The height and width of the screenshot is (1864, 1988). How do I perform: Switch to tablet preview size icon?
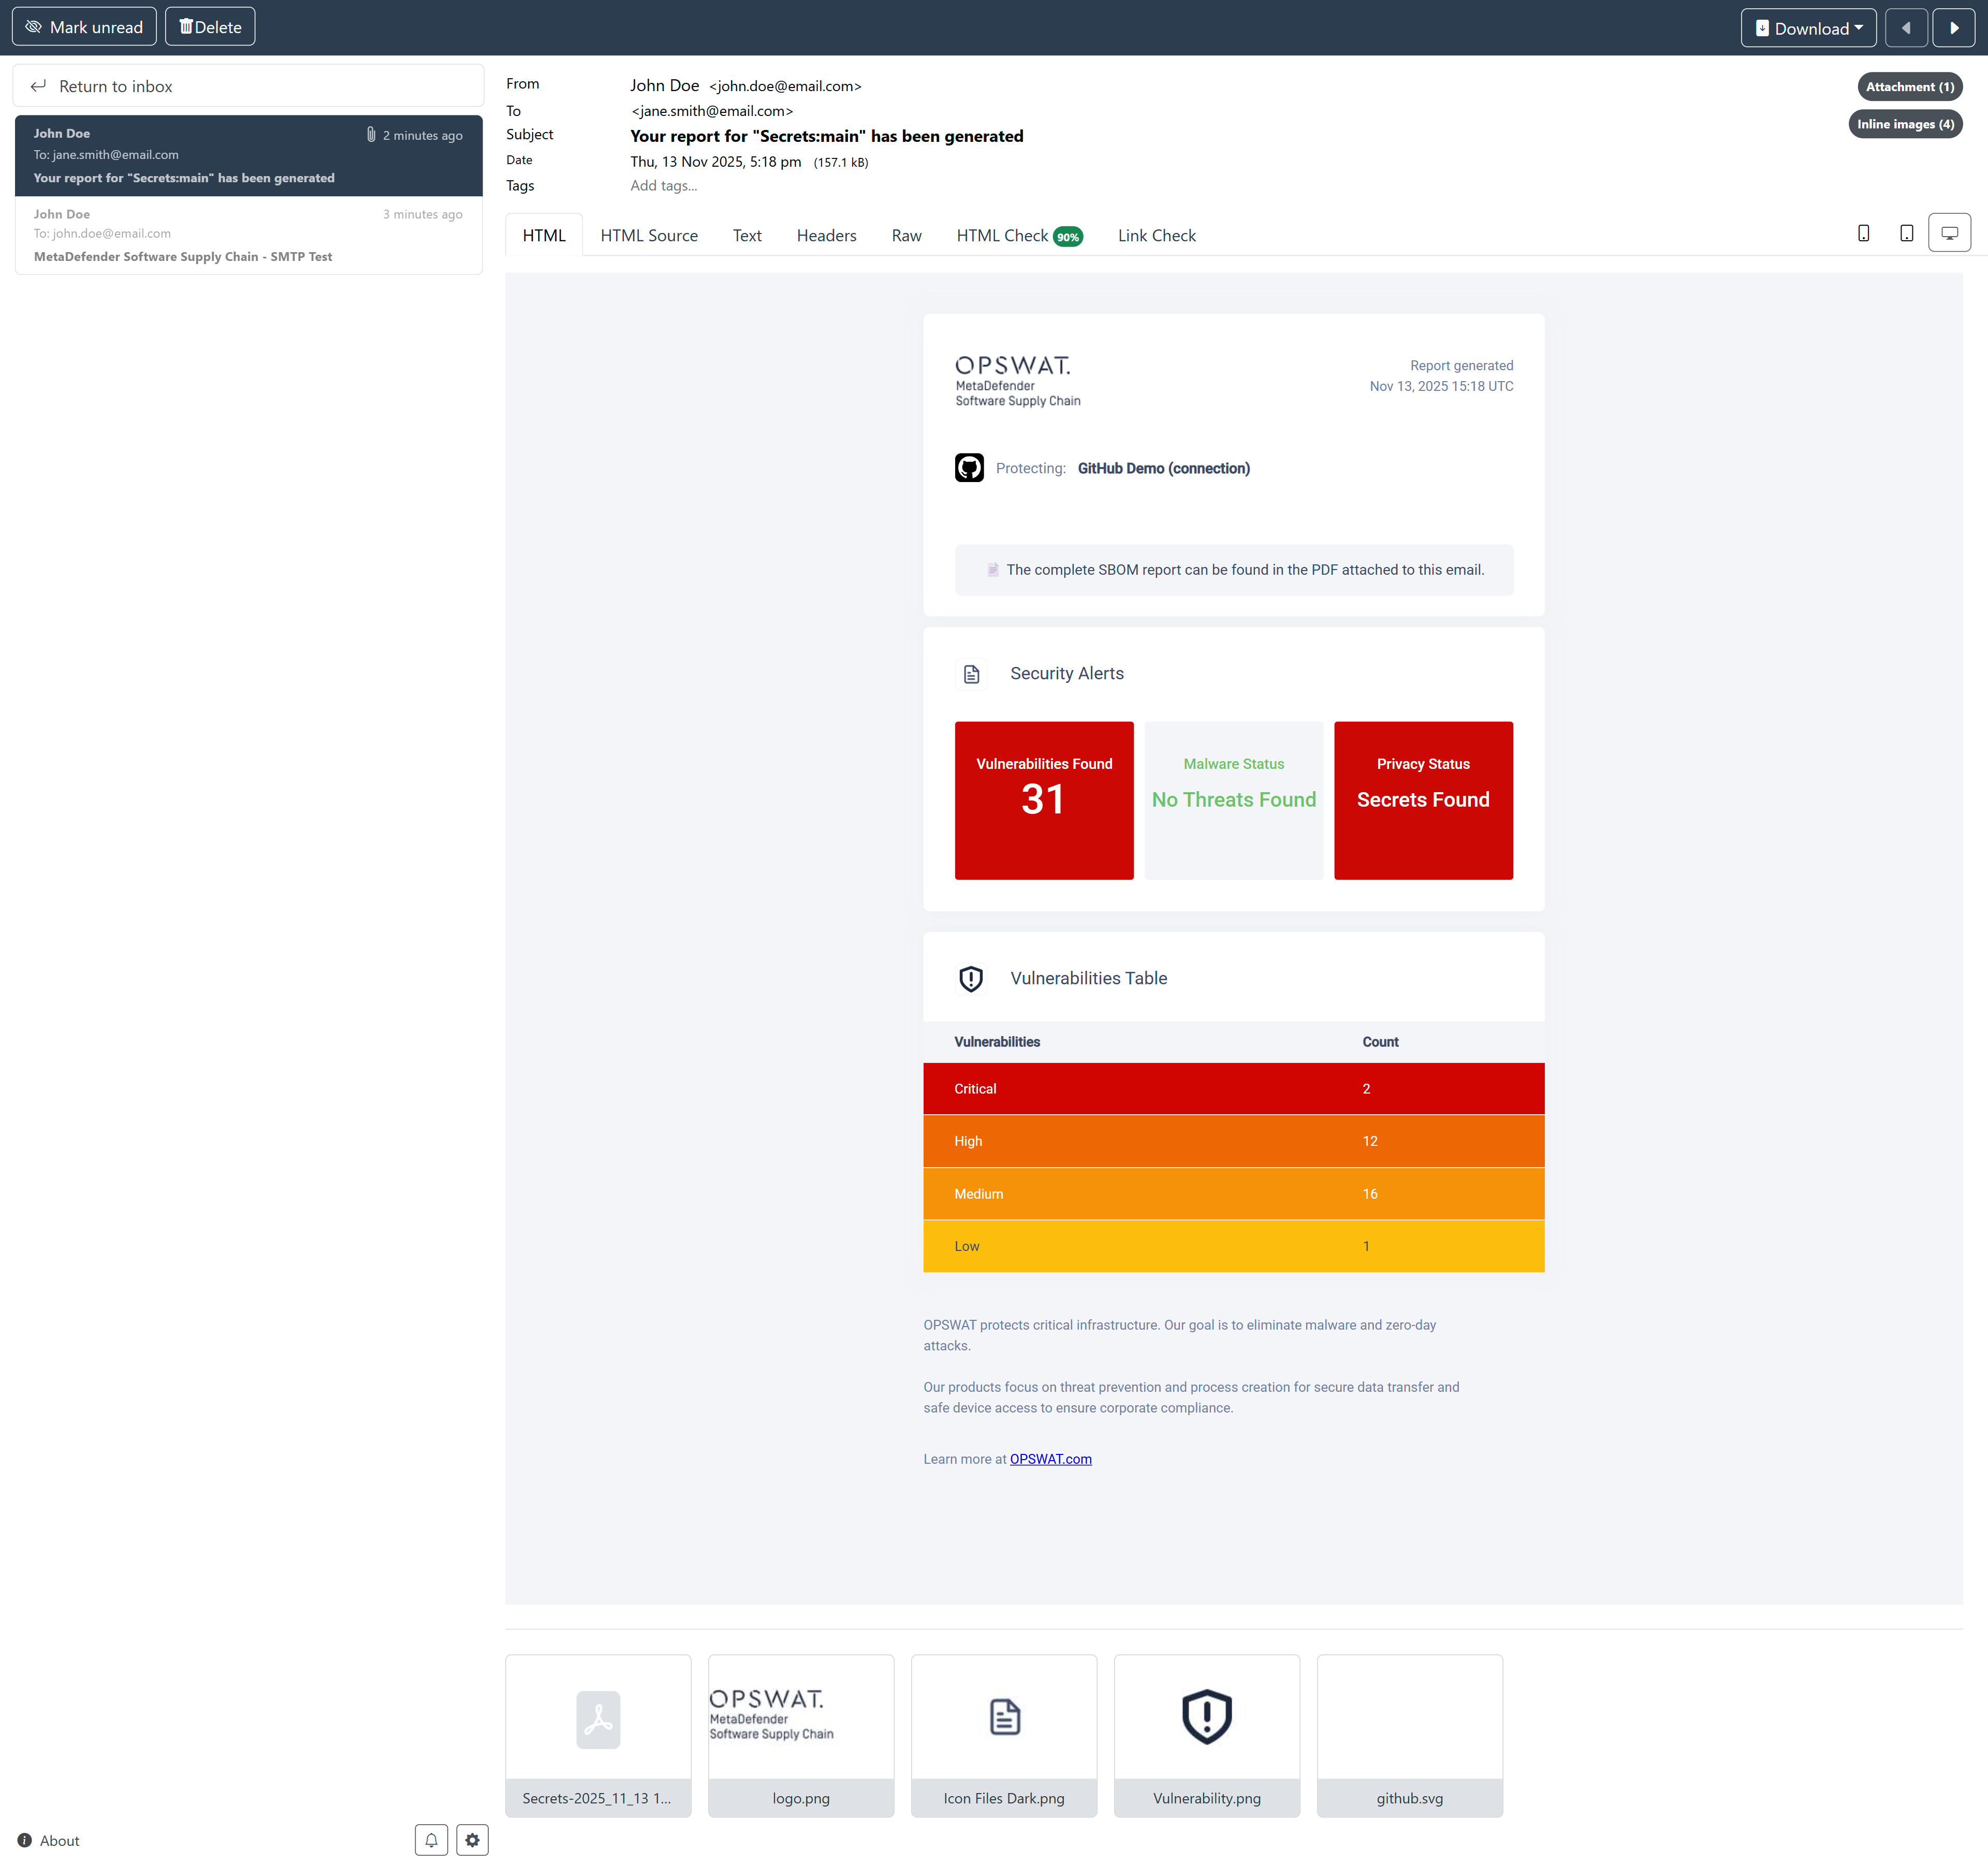[1906, 233]
